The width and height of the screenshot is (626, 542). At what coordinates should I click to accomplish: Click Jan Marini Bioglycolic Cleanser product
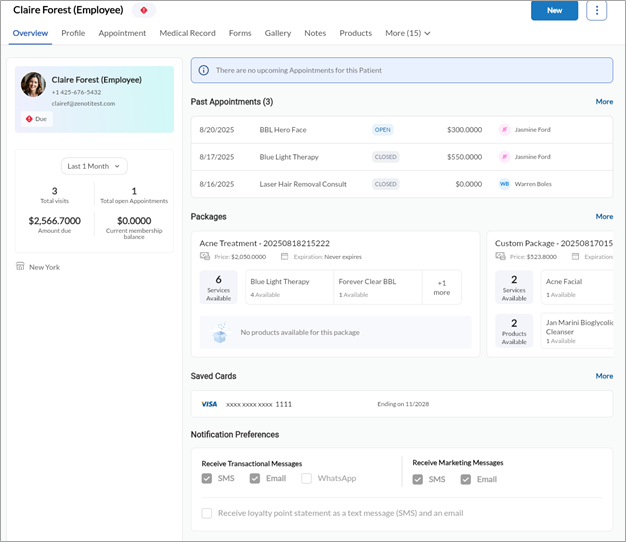tap(577, 331)
